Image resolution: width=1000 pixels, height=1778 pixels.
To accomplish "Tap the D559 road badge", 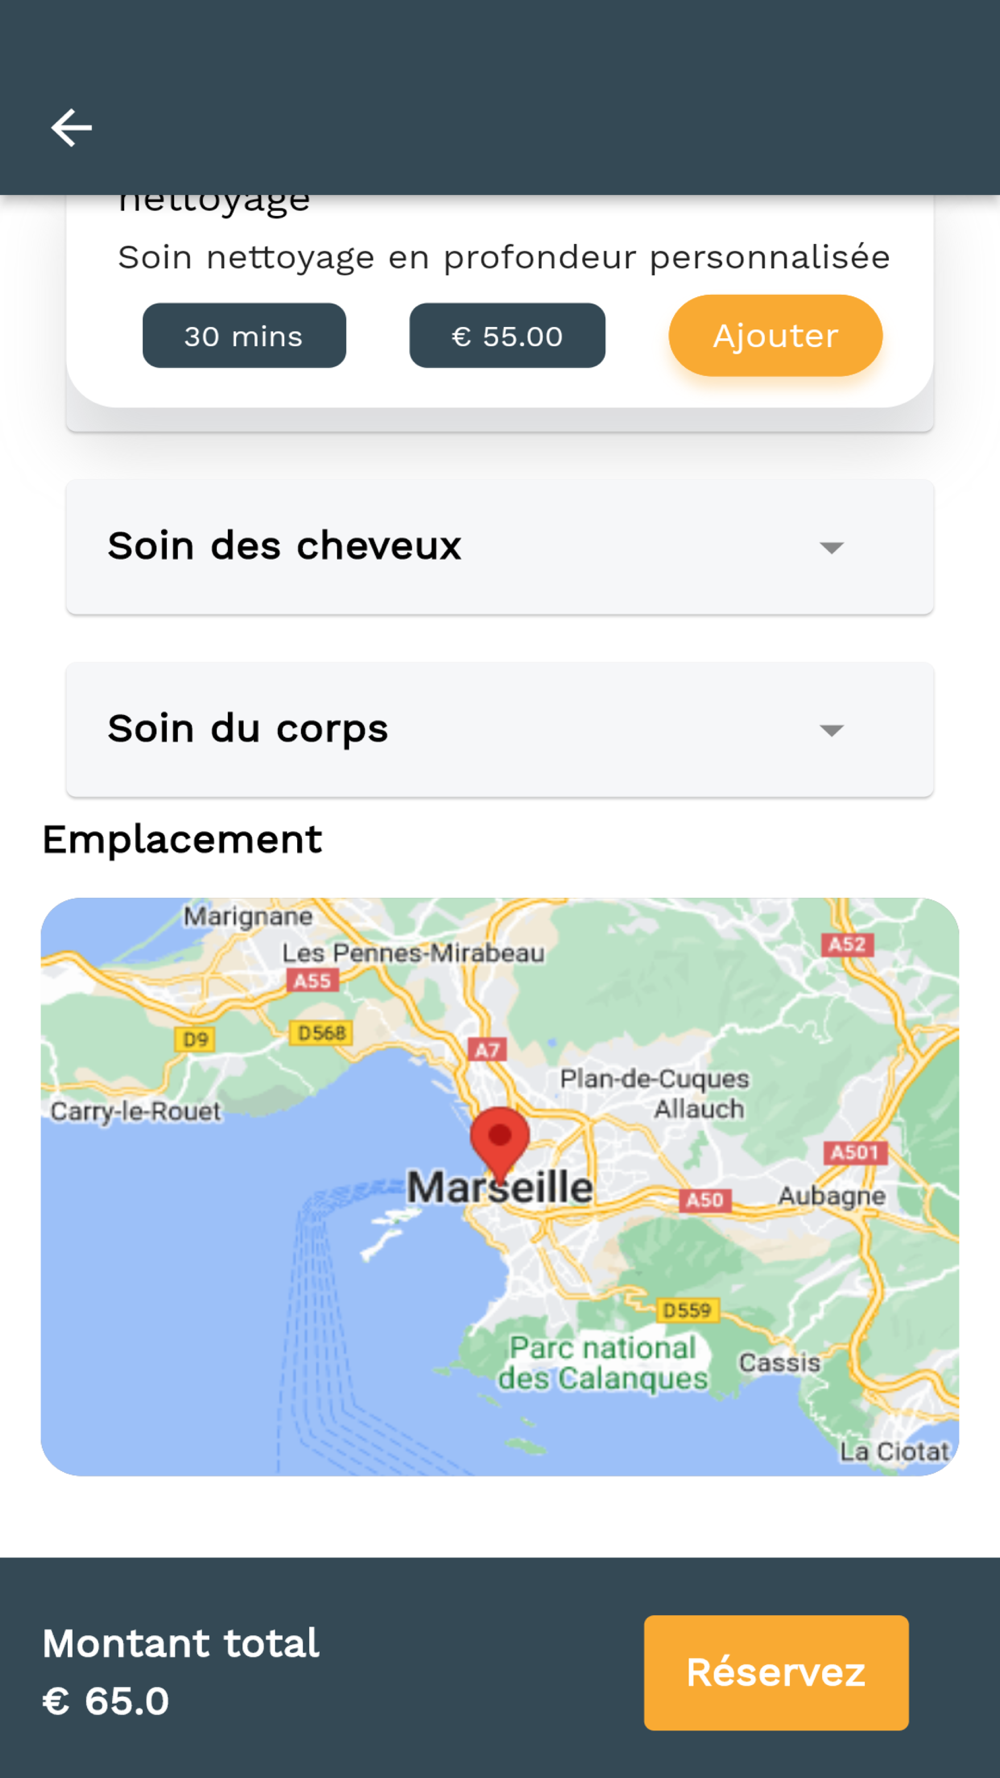I will coord(687,1310).
